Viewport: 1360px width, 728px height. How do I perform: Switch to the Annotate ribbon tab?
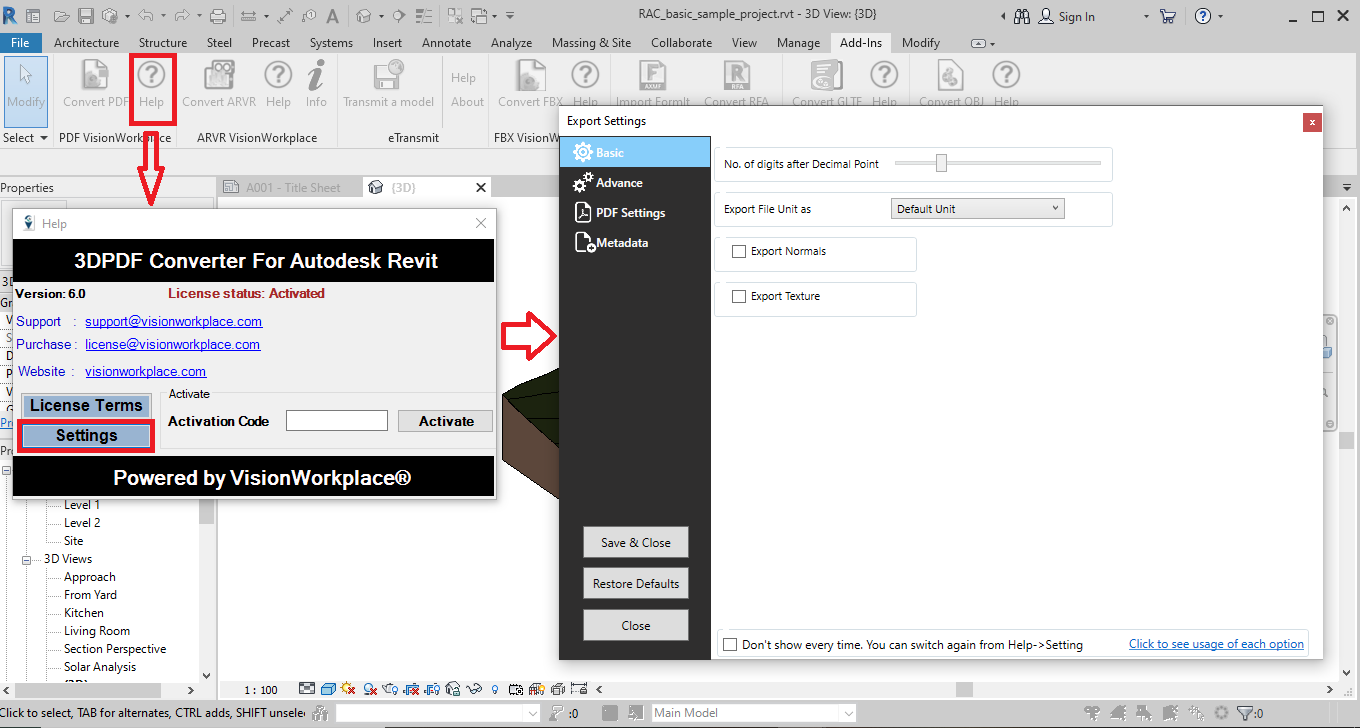point(446,43)
